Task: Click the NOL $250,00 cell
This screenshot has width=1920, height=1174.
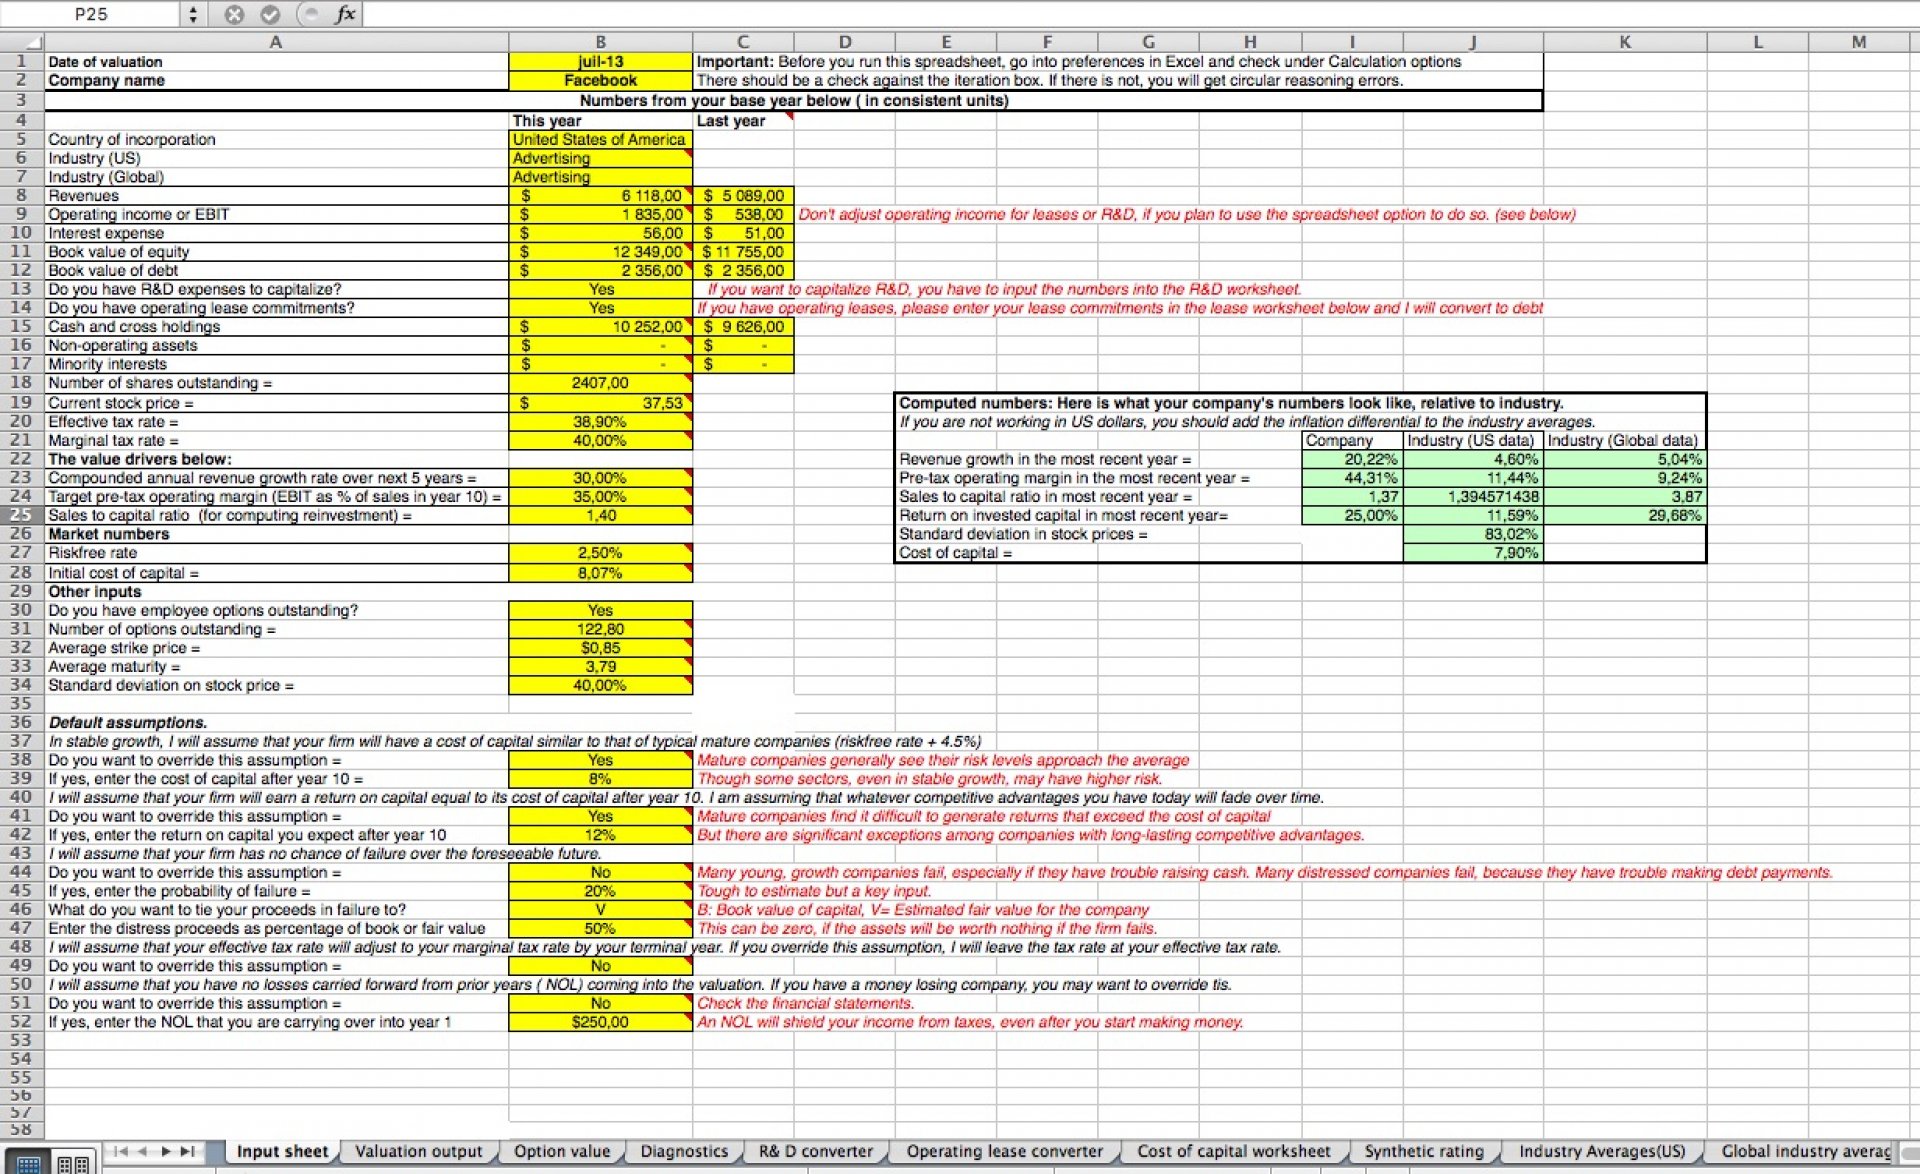Action: pos(600,1022)
